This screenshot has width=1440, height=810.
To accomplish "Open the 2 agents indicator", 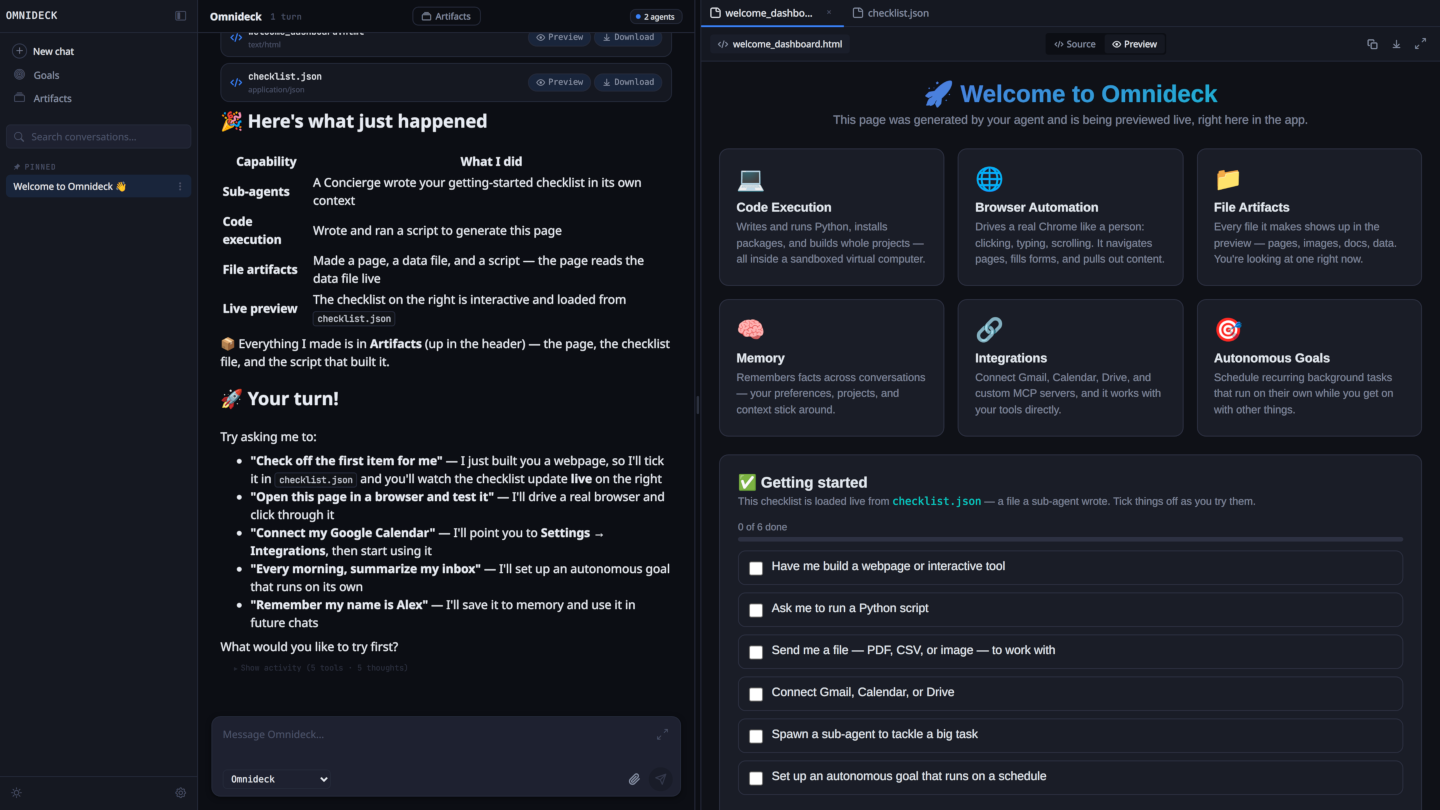I will pyautogui.click(x=656, y=17).
